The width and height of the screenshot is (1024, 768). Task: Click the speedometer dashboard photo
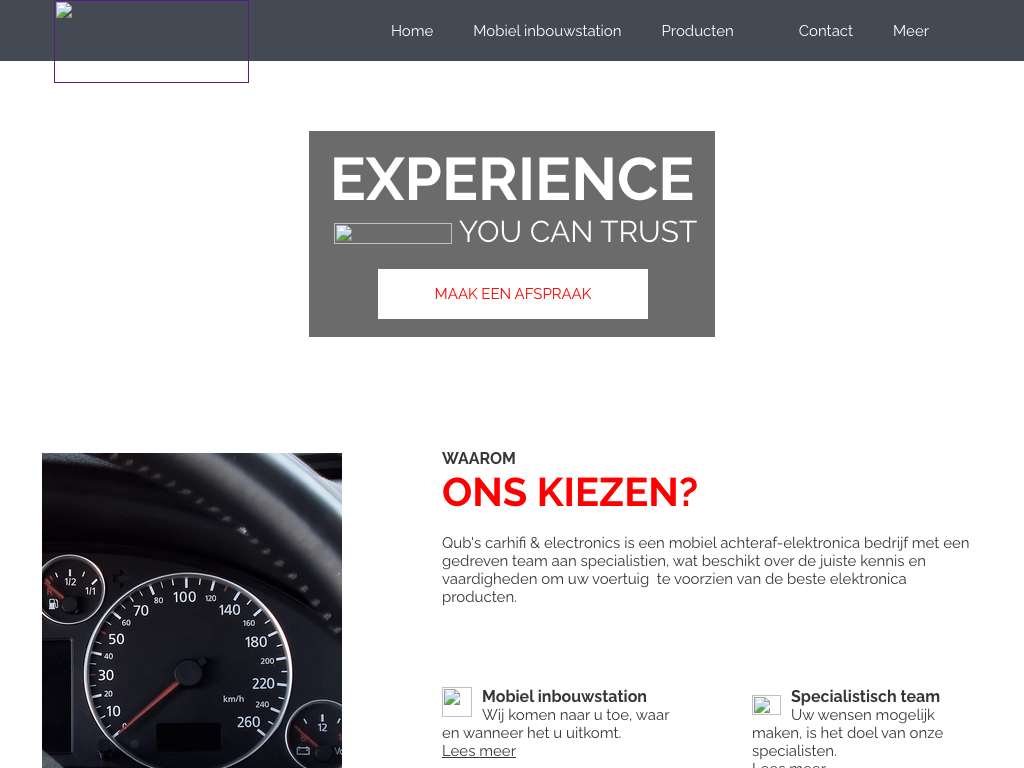[192, 610]
